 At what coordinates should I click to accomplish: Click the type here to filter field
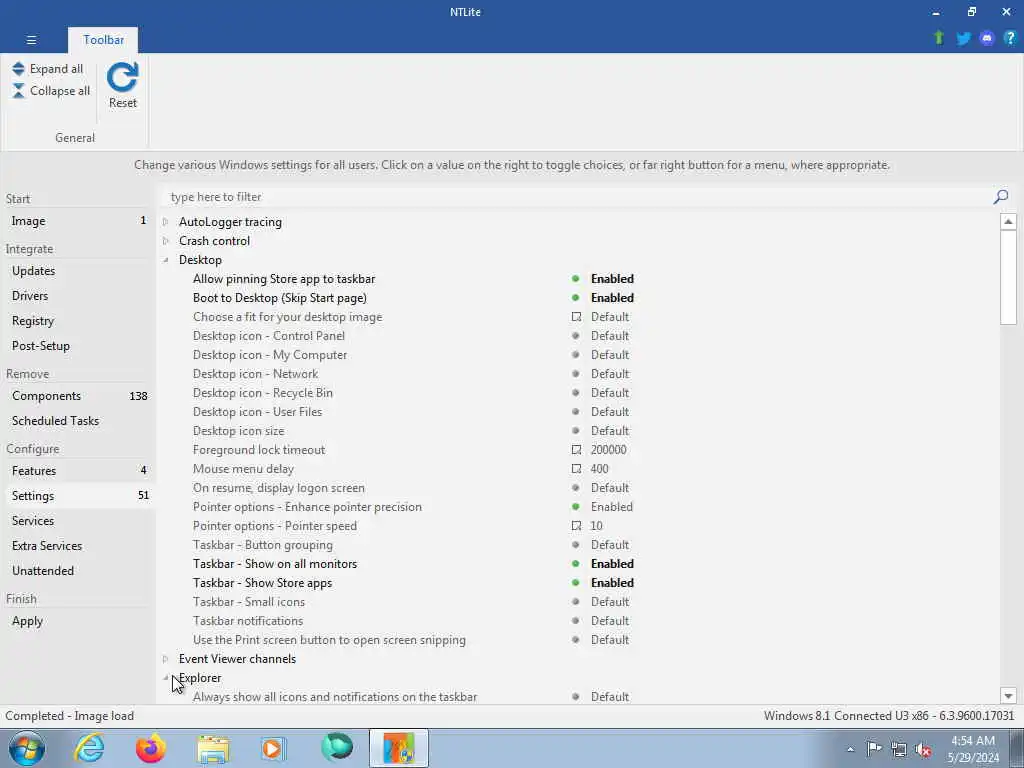[577, 197]
